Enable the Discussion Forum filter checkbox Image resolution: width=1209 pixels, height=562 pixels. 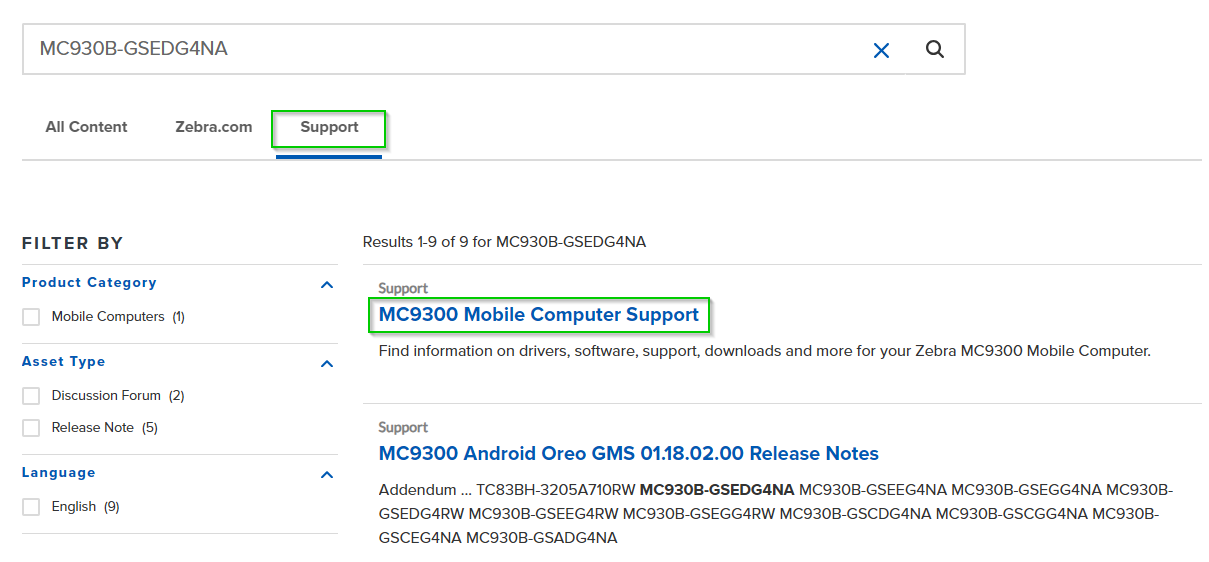click(31, 396)
